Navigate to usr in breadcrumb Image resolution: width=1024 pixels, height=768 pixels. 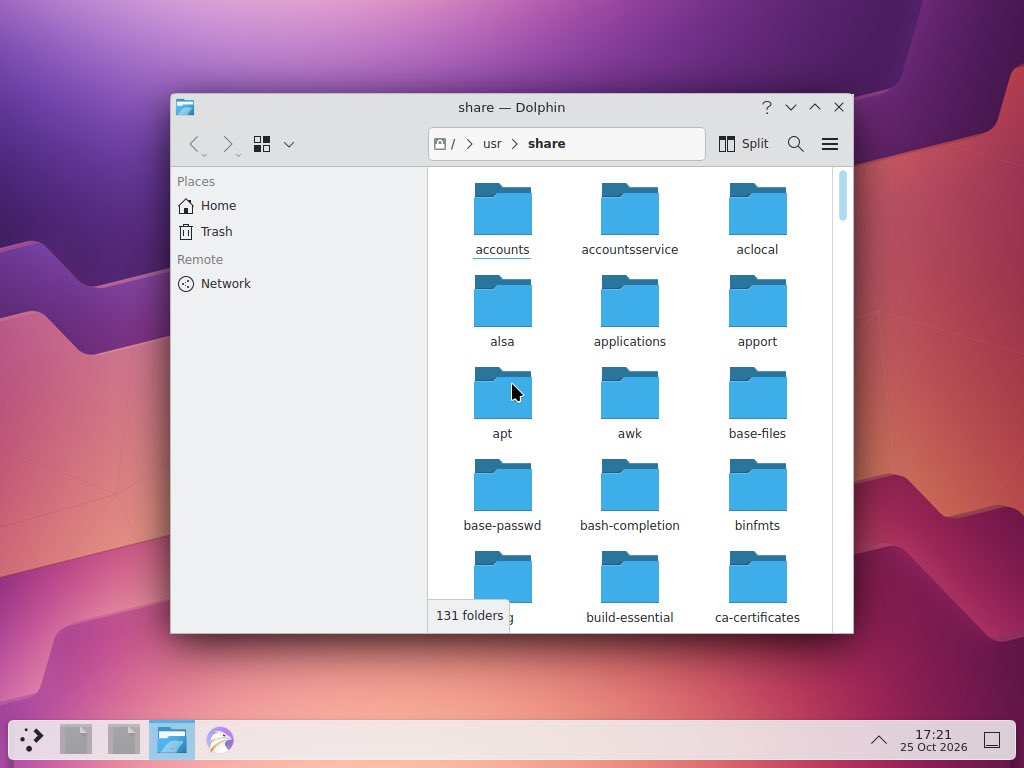click(x=492, y=144)
